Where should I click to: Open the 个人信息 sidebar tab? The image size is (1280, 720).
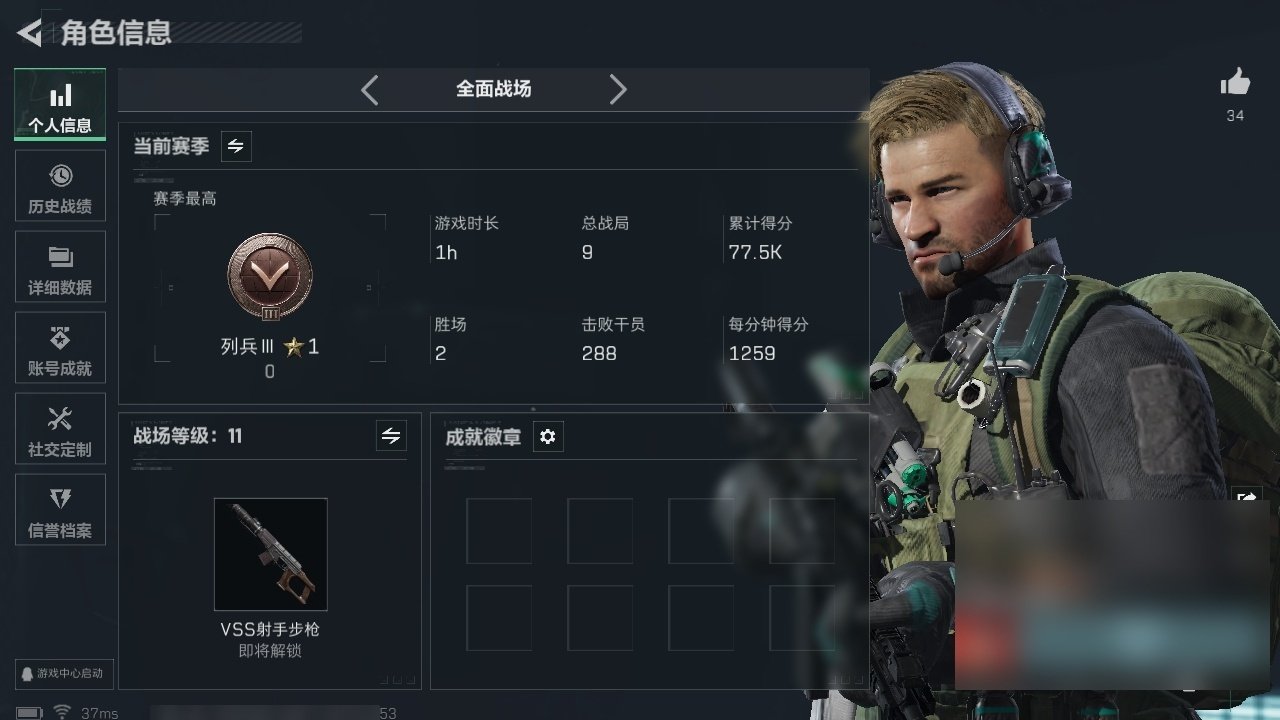tap(60, 105)
